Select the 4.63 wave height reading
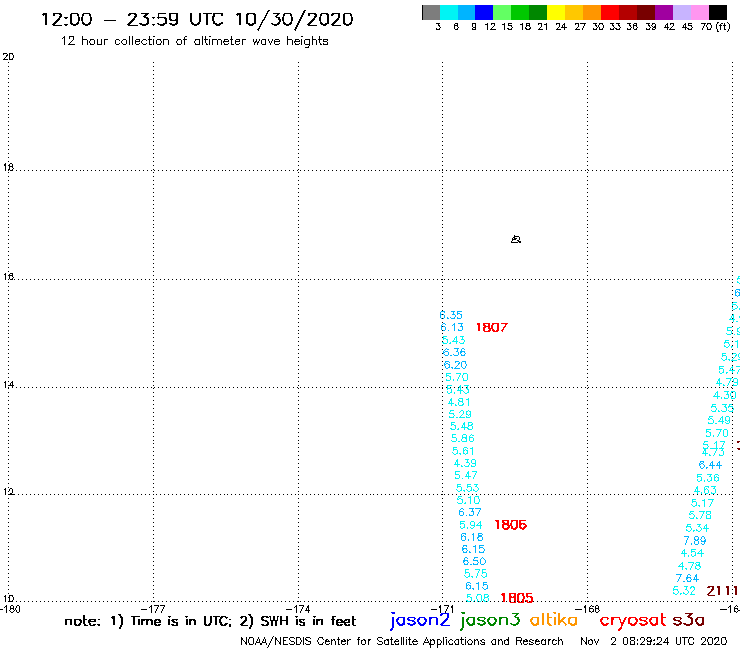Viewport: 740px width, 650px height. [x=706, y=490]
